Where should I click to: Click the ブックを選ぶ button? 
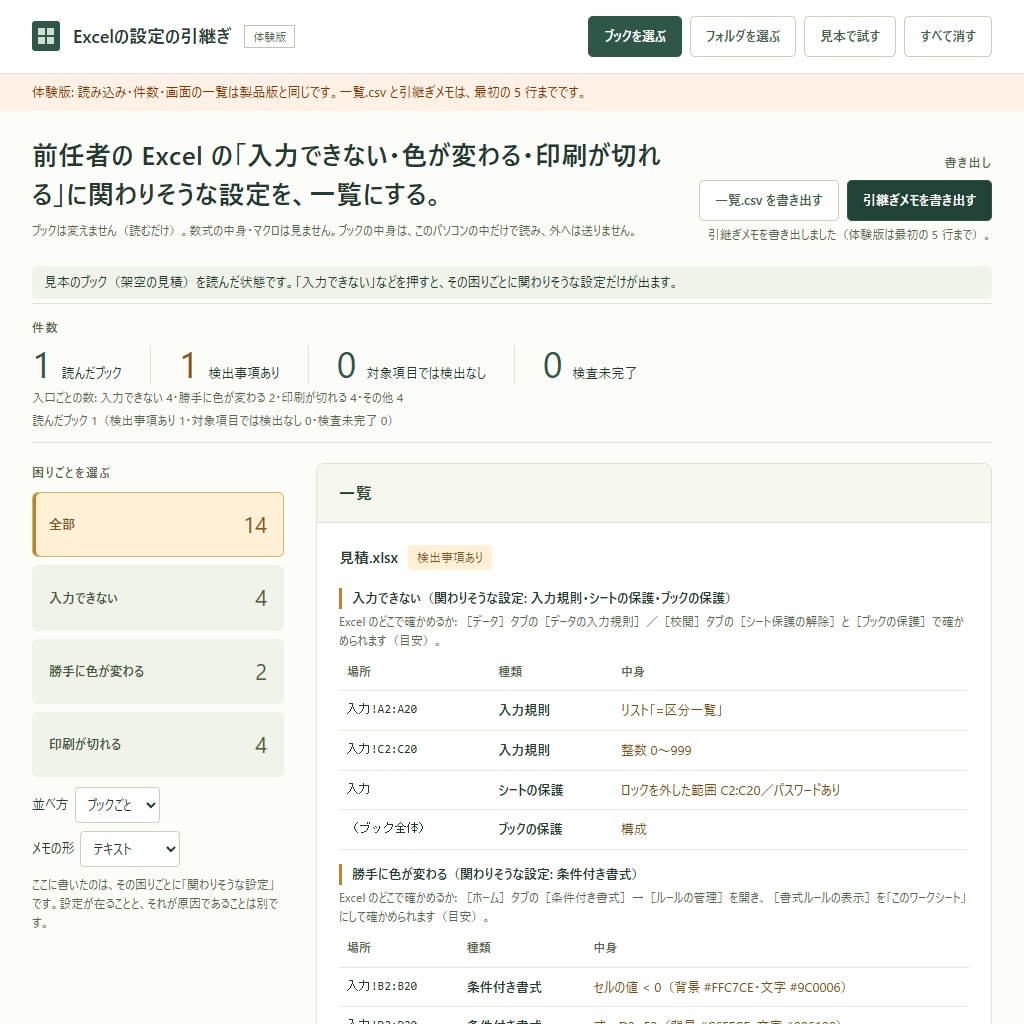(634, 37)
